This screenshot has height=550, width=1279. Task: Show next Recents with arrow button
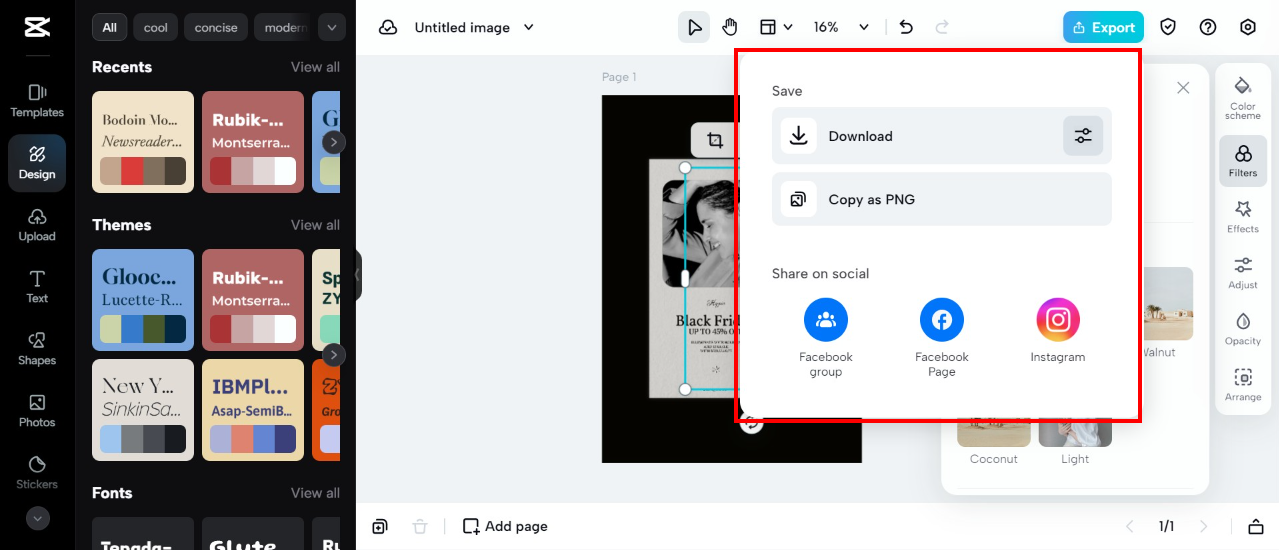[x=334, y=142]
